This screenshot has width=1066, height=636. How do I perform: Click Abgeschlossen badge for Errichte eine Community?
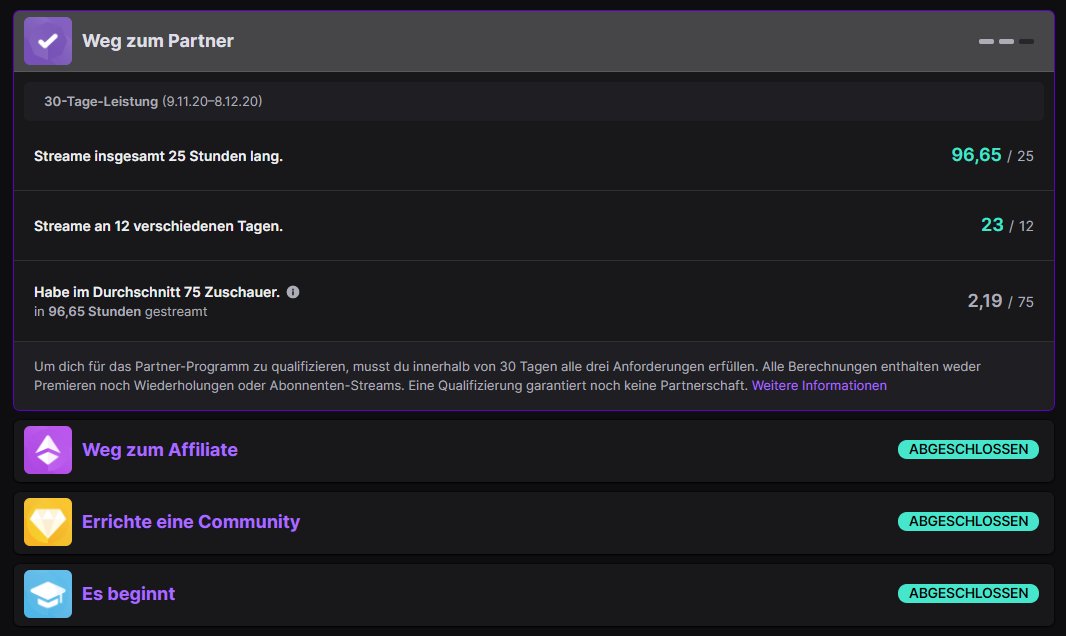[968, 521]
